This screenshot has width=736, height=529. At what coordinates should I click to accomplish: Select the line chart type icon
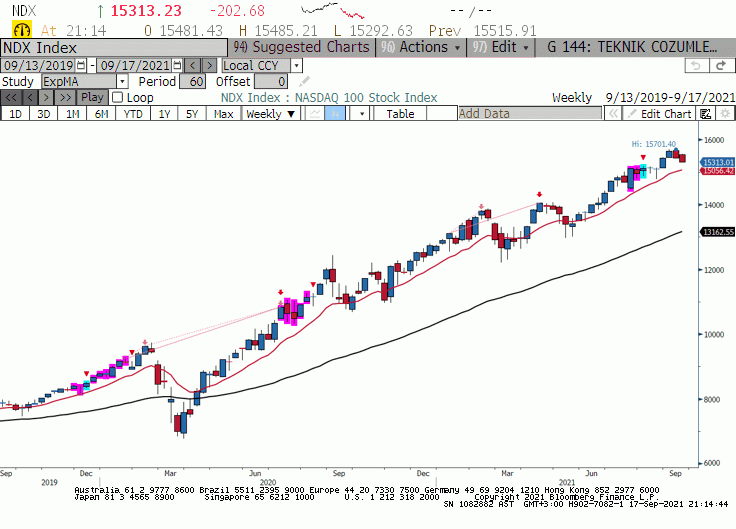point(314,114)
